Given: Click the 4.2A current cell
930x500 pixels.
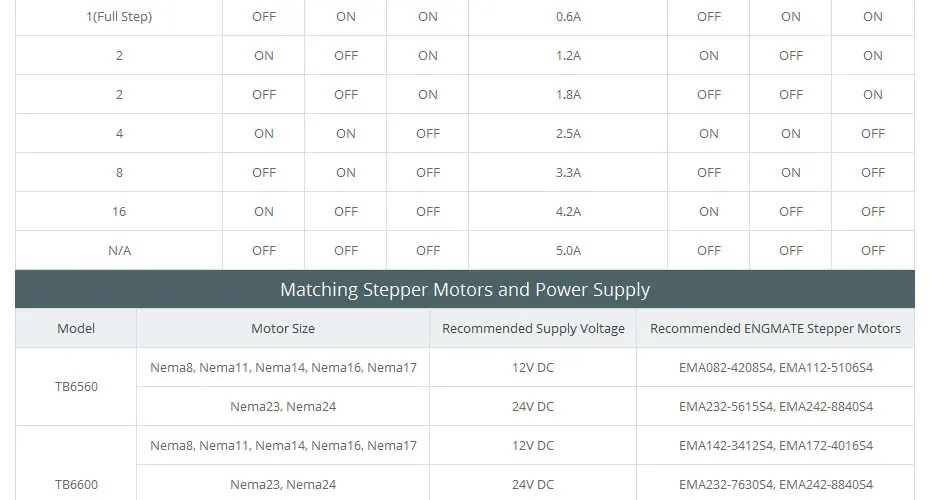Looking at the screenshot, I should coord(568,211).
